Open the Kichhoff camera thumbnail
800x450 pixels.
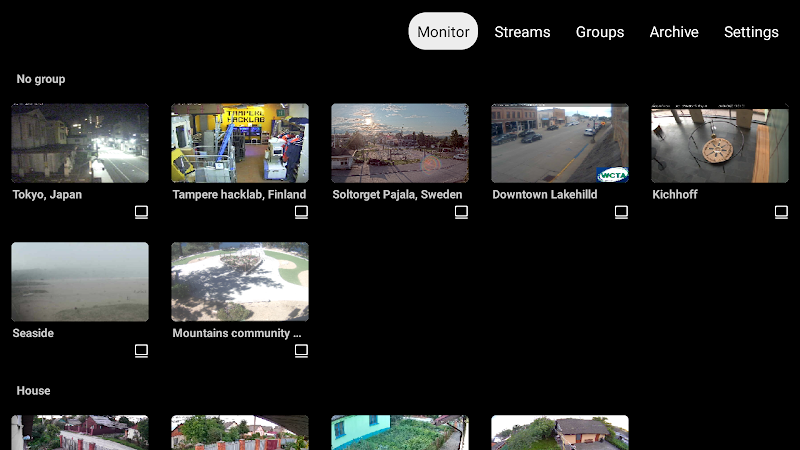(720, 143)
